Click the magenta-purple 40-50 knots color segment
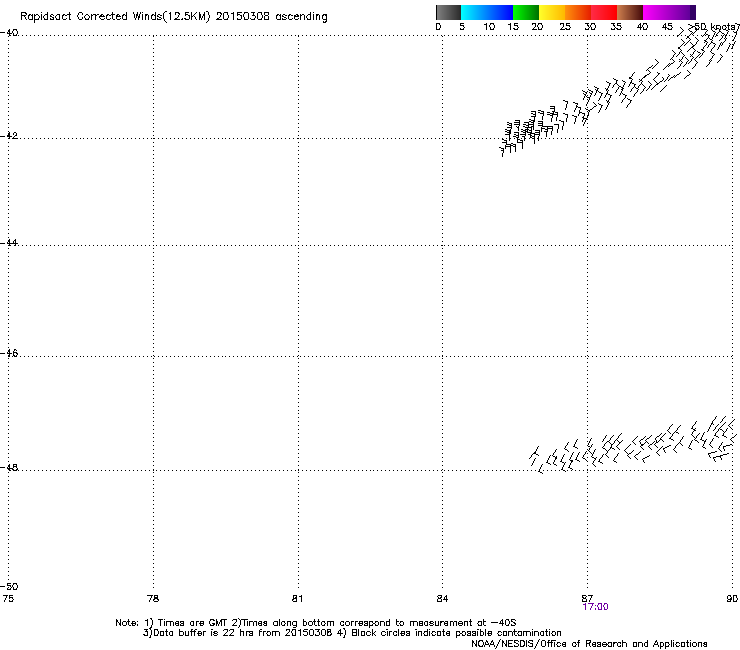 point(669,12)
